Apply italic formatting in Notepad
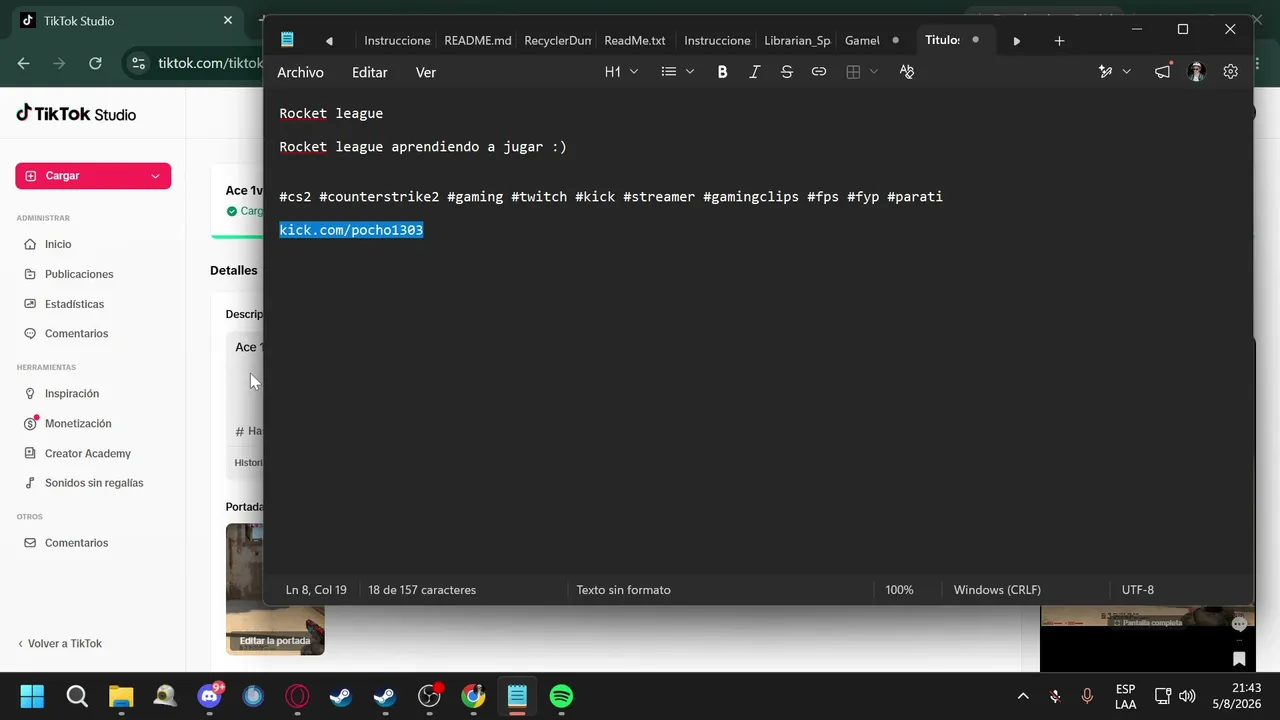This screenshot has height=720, width=1280. [754, 72]
